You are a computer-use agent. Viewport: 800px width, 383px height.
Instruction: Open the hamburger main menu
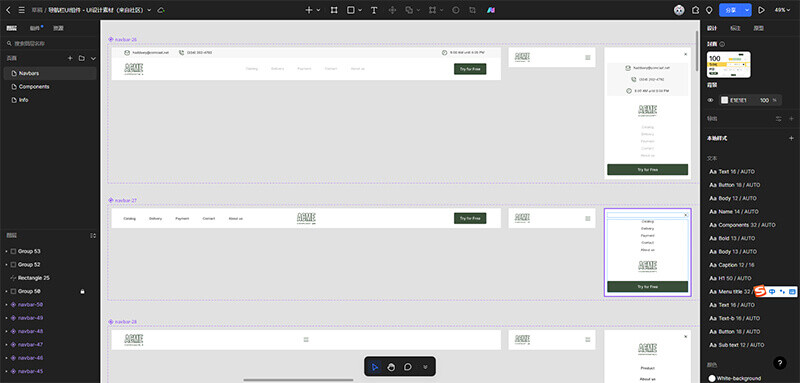coord(21,10)
